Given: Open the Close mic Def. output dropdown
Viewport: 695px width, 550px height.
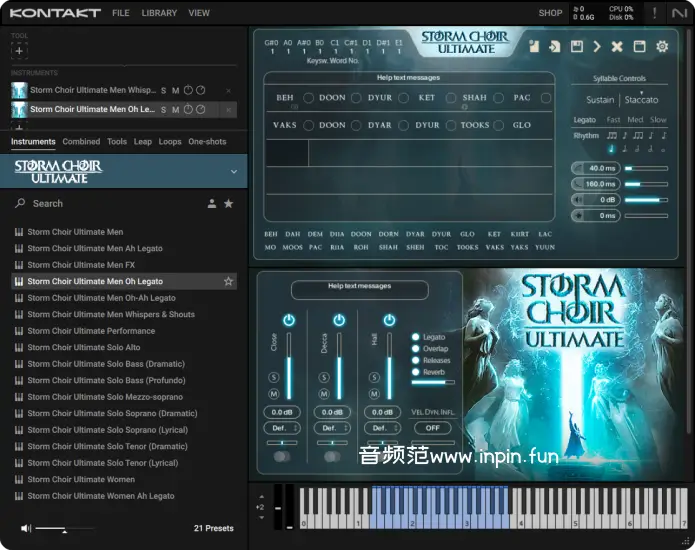Looking at the screenshot, I should (x=281, y=428).
